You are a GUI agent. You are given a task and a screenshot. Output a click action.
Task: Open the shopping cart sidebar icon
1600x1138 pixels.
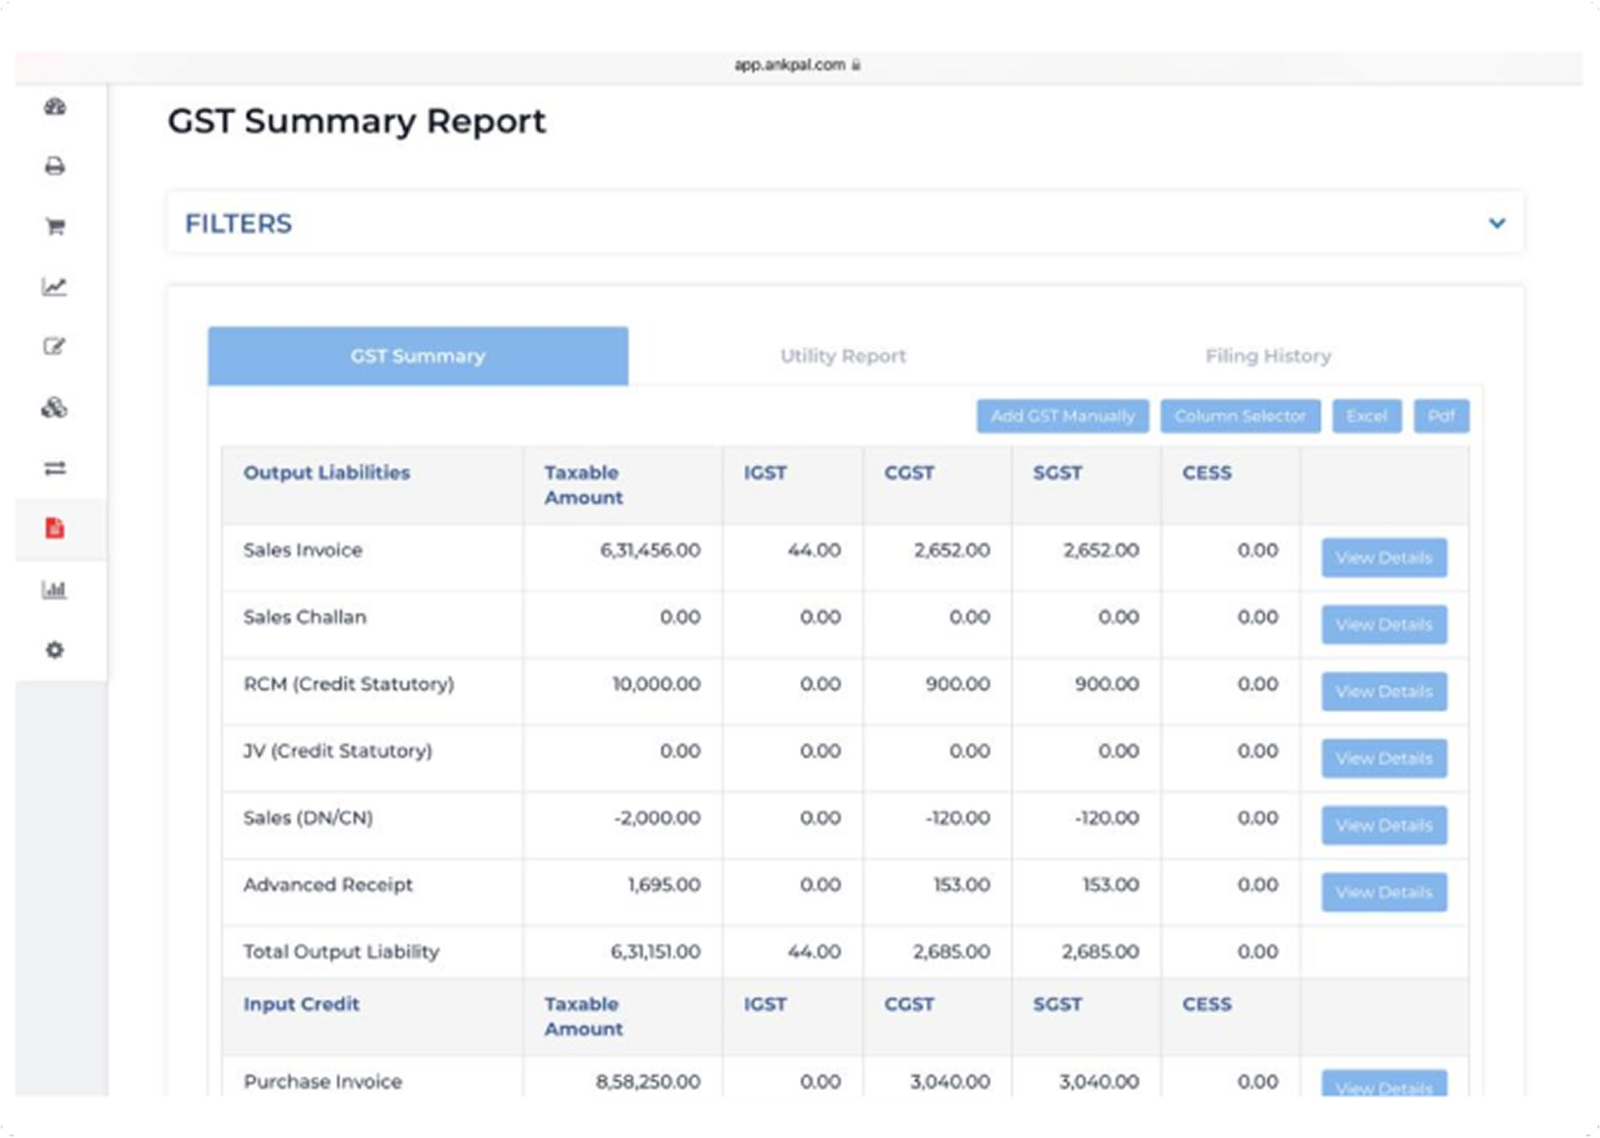pos(55,227)
